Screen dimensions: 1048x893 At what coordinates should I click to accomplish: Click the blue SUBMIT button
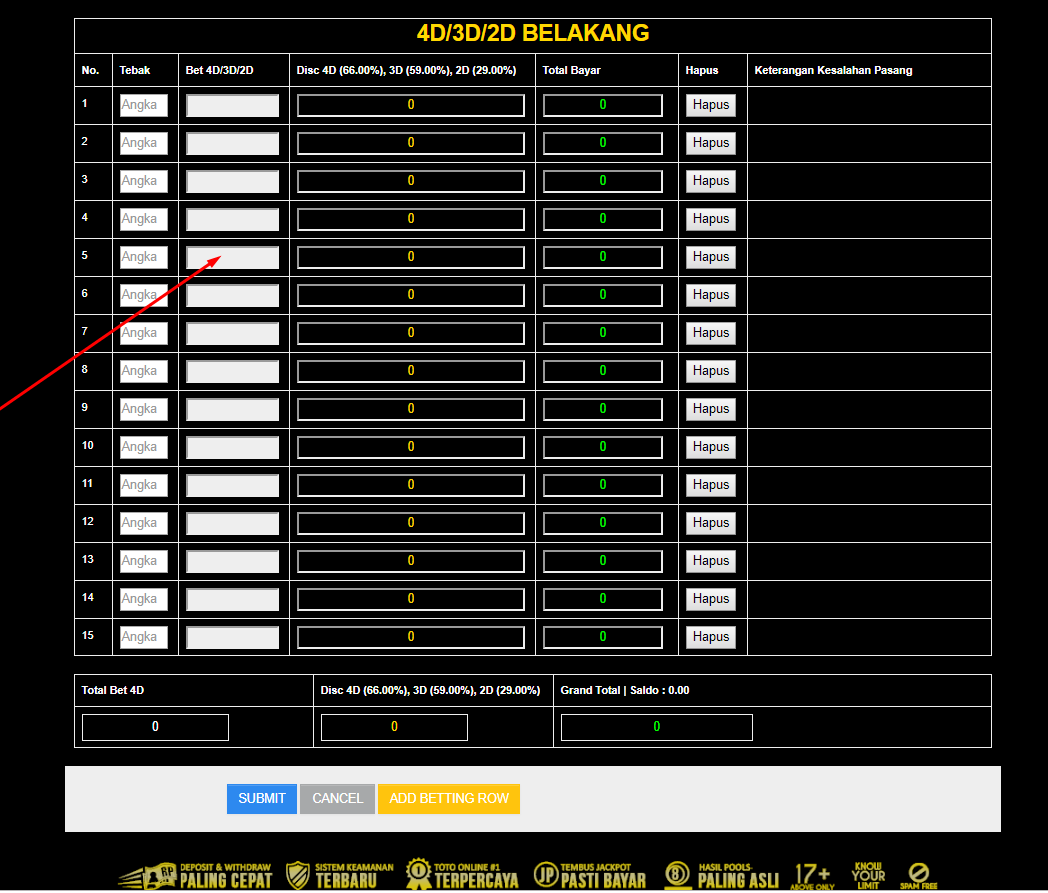261,799
